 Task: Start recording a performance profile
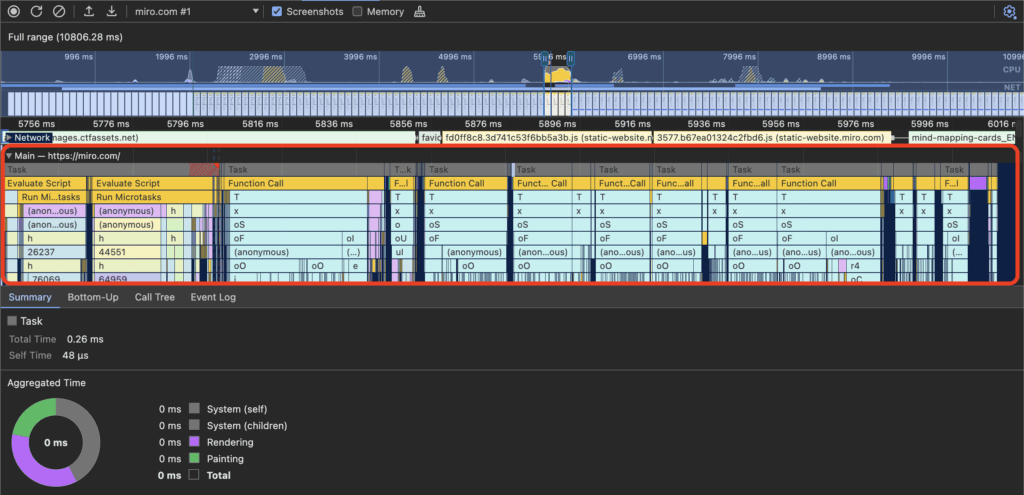[x=14, y=12]
